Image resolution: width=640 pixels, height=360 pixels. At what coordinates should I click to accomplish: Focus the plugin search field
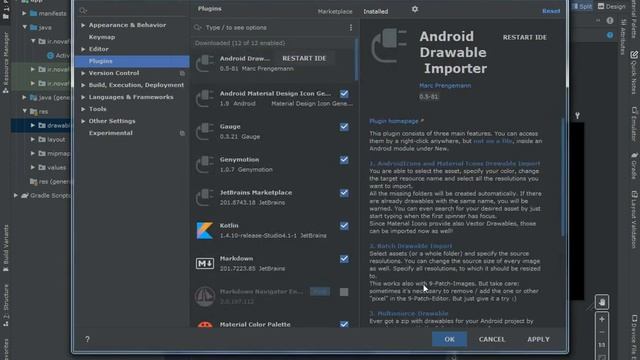[x=275, y=28]
